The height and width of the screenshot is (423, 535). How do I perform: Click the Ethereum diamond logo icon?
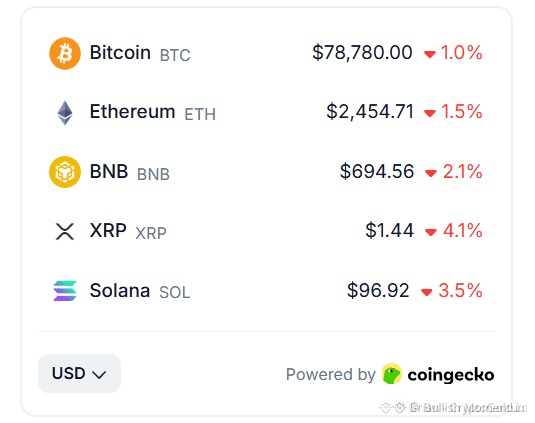click(65, 113)
